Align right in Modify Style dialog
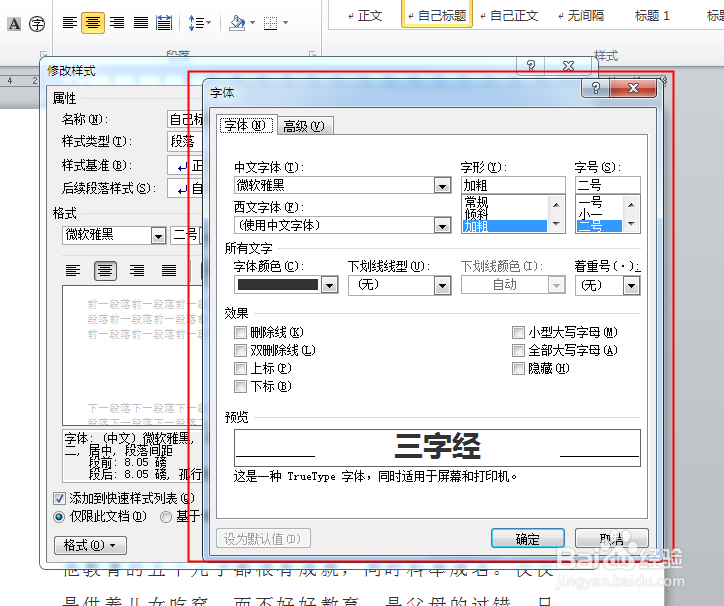 click(137, 270)
